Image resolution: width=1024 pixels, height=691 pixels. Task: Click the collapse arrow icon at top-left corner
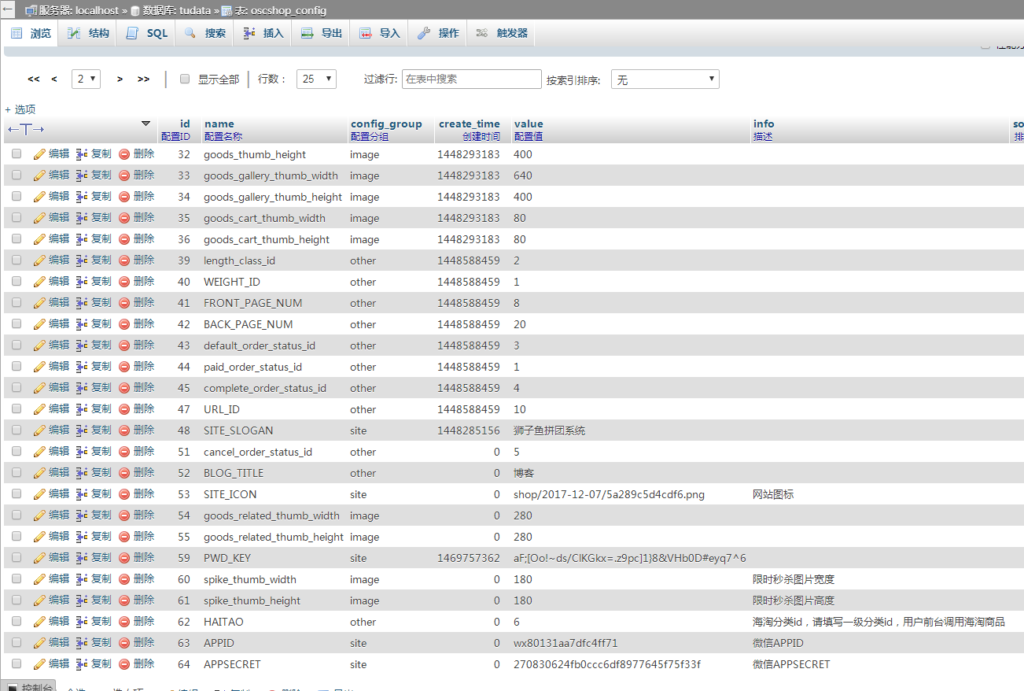8,9
